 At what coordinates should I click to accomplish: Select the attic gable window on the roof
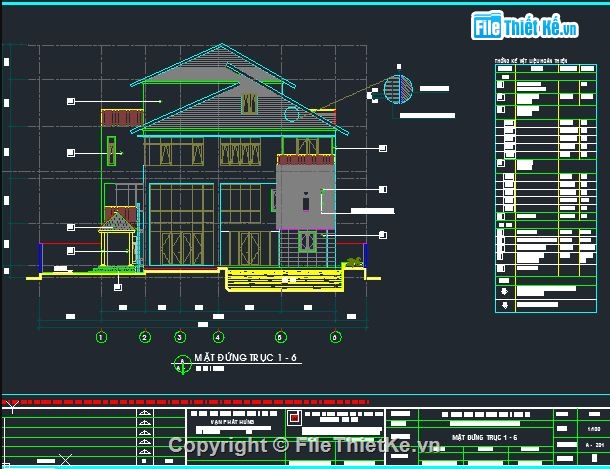pos(249,103)
